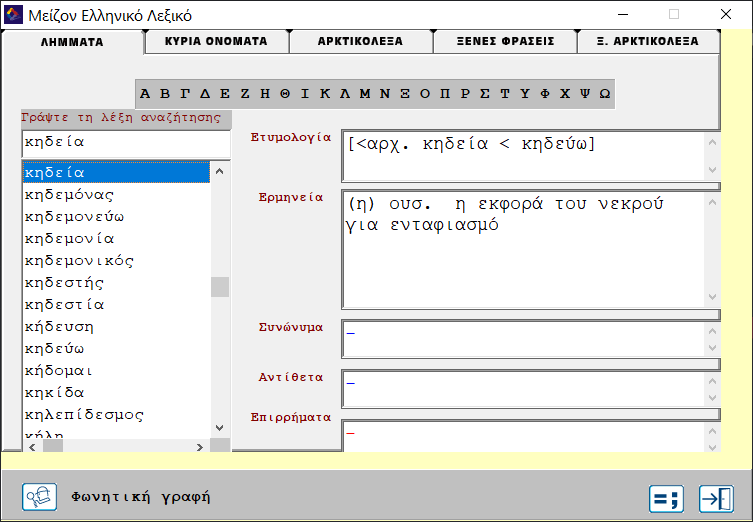Screen dimensions: 753x522
Task: Select κηδεμονία in the word list
Action: pyautogui.click(x=116, y=239)
